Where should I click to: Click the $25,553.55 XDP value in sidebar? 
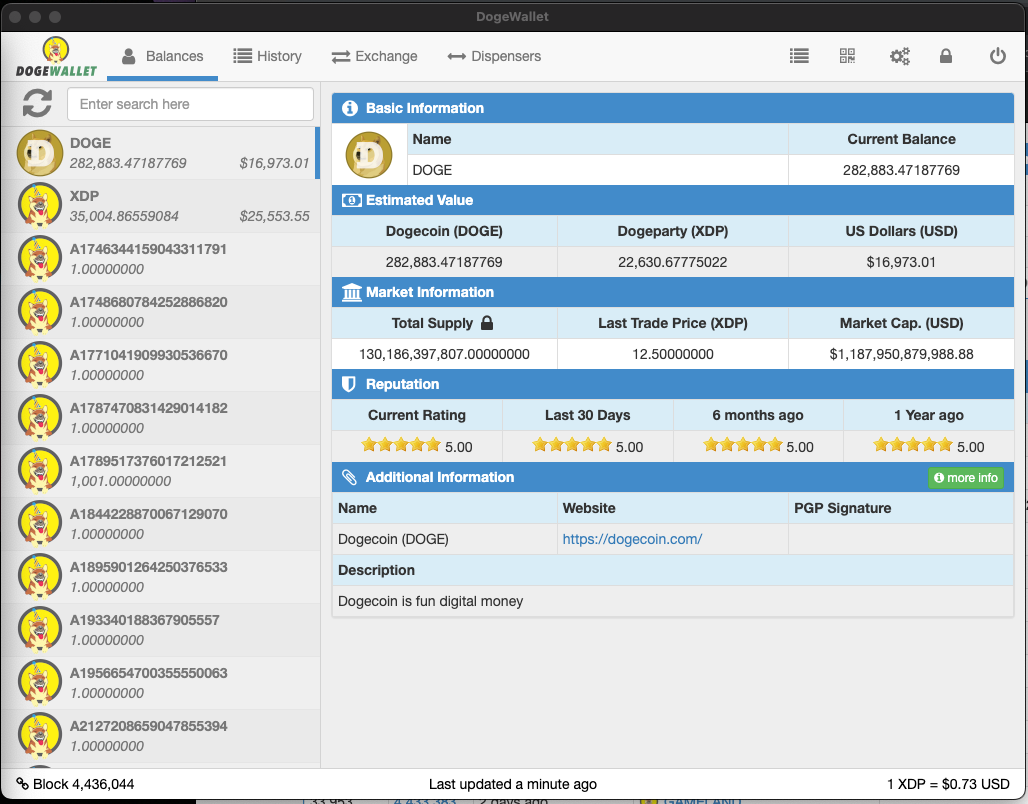coord(274,216)
